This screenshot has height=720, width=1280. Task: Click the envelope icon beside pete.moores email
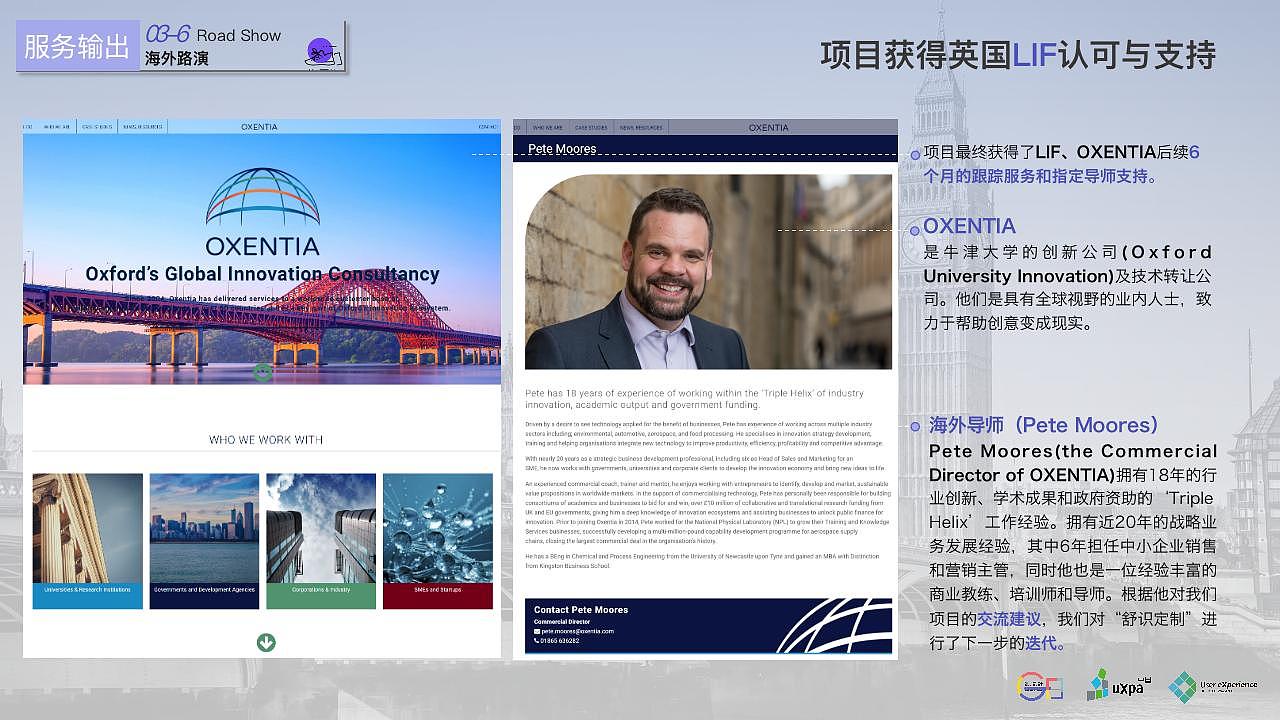click(537, 631)
